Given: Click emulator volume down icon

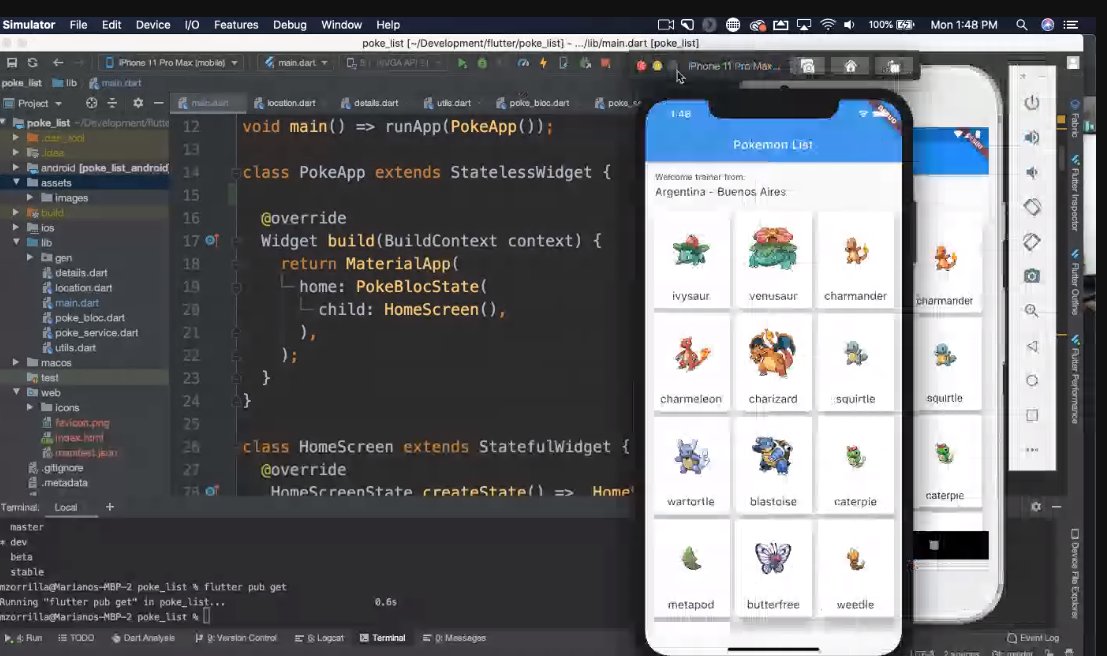Looking at the screenshot, I should coord(1031,172).
